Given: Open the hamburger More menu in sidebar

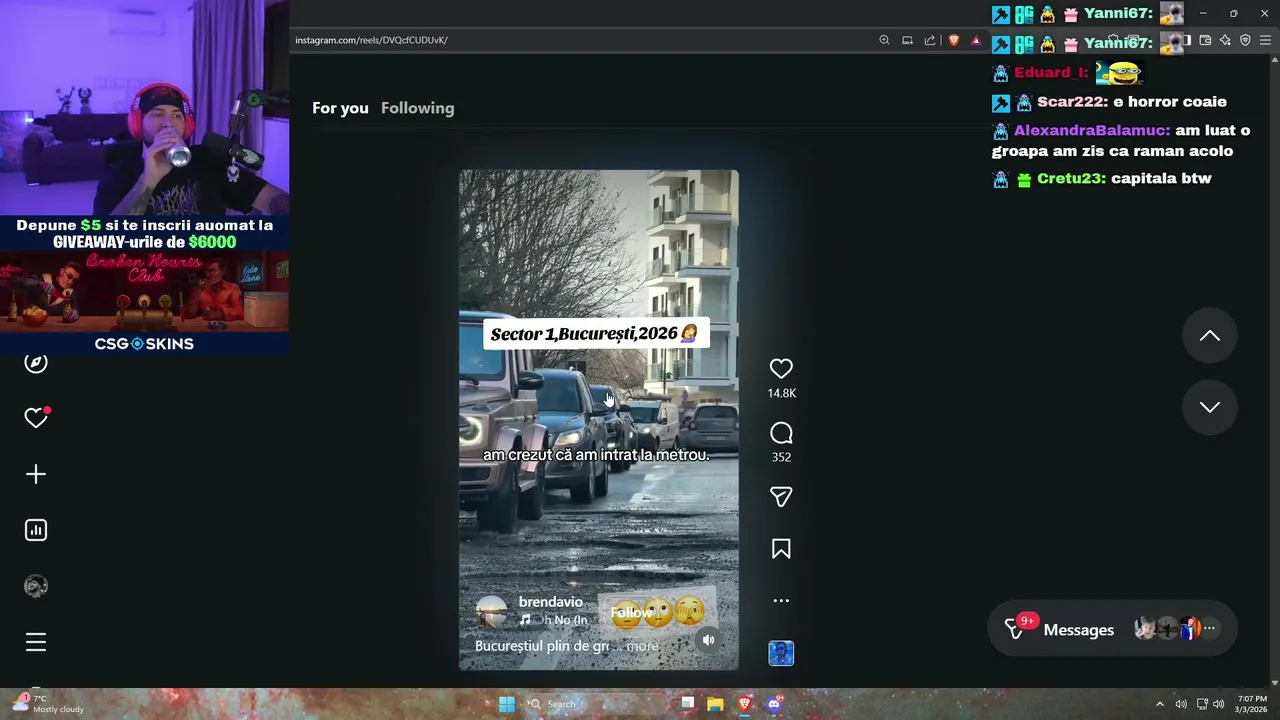Looking at the screenshot, I should [36, 642].
